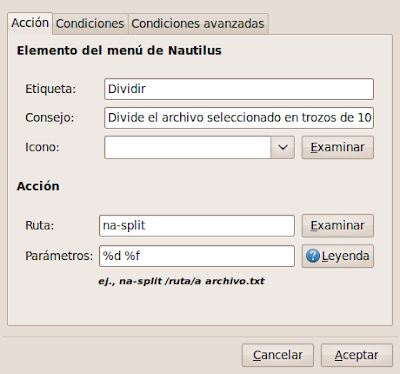
Task: Open the Condiciones avanzadas tab
Action: (x=198, y=24)
